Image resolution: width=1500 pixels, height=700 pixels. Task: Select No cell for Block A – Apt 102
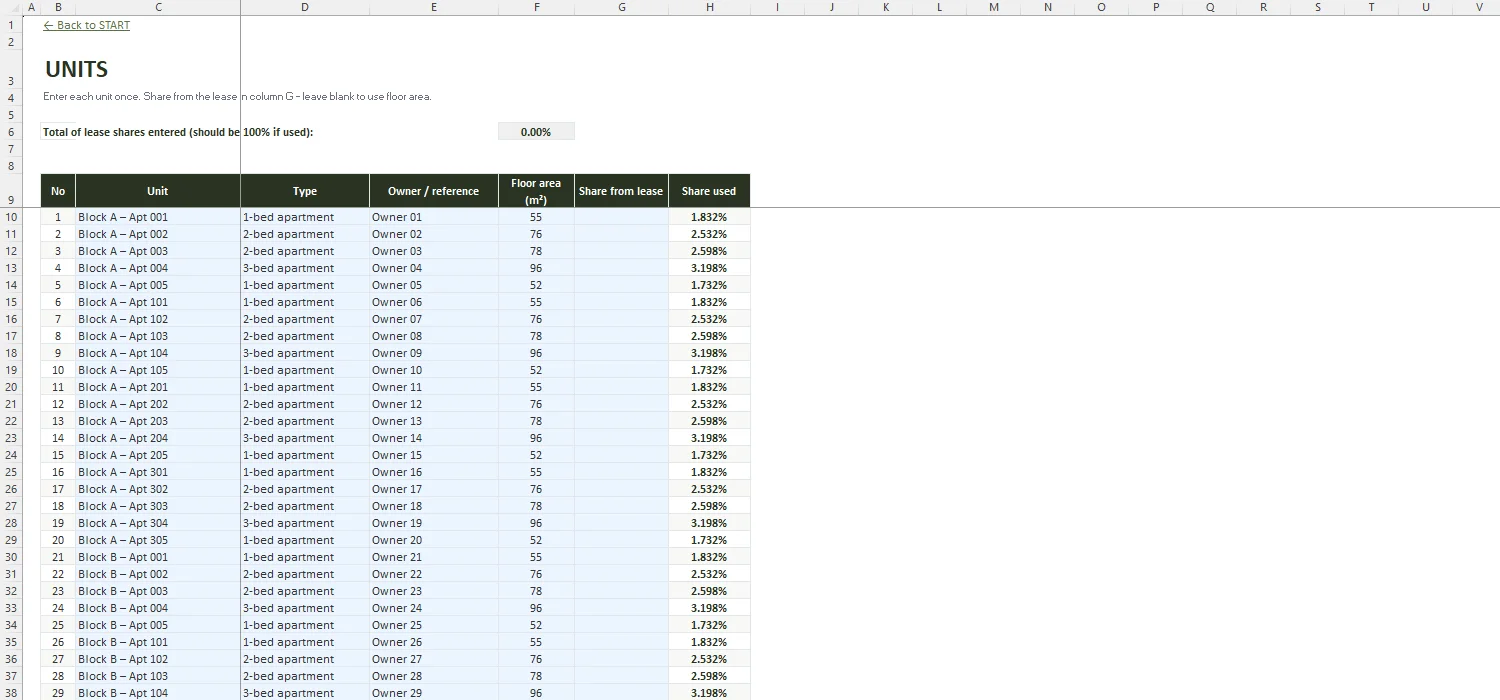(58, 319)
